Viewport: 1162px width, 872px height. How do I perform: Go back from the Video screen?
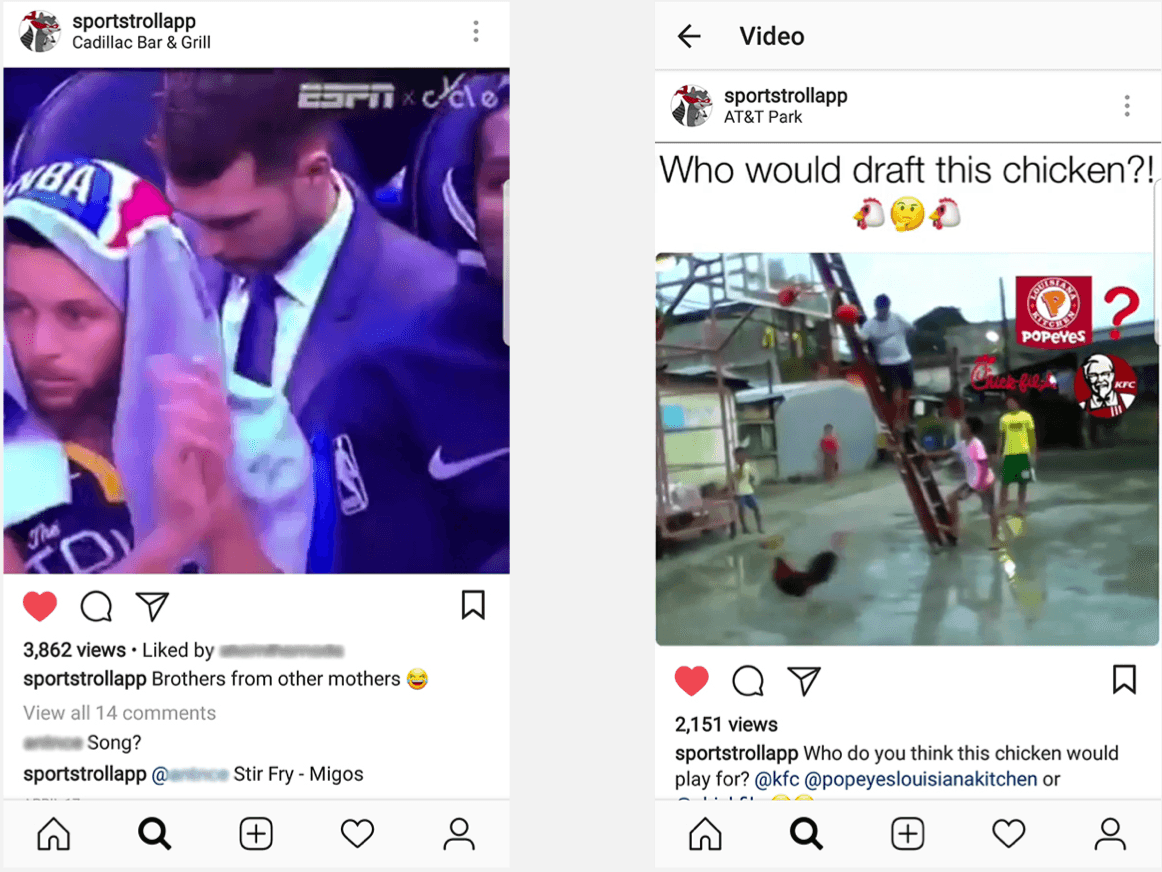[x=689, y=36]
